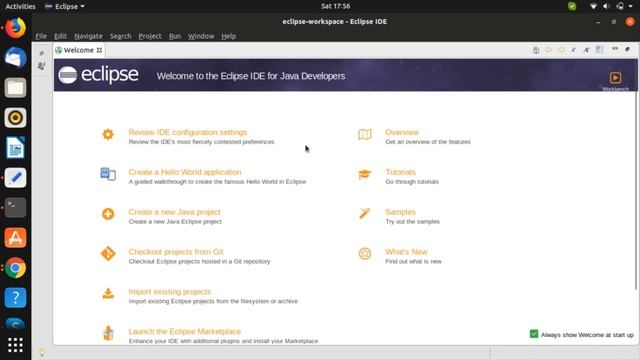Click the Eclipse Marketplace bag icon

108,333
